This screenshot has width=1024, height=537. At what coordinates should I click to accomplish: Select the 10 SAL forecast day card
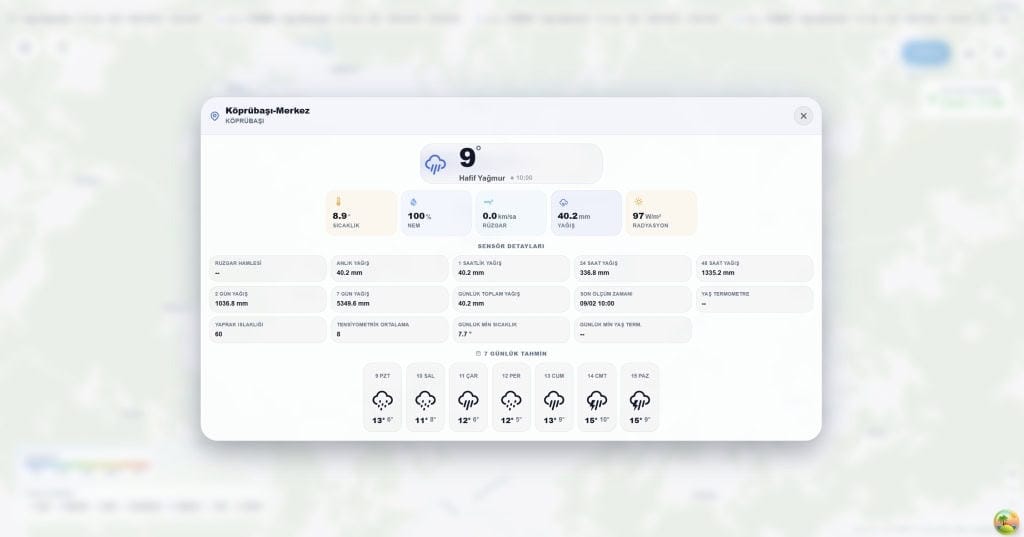click(426, 397)
